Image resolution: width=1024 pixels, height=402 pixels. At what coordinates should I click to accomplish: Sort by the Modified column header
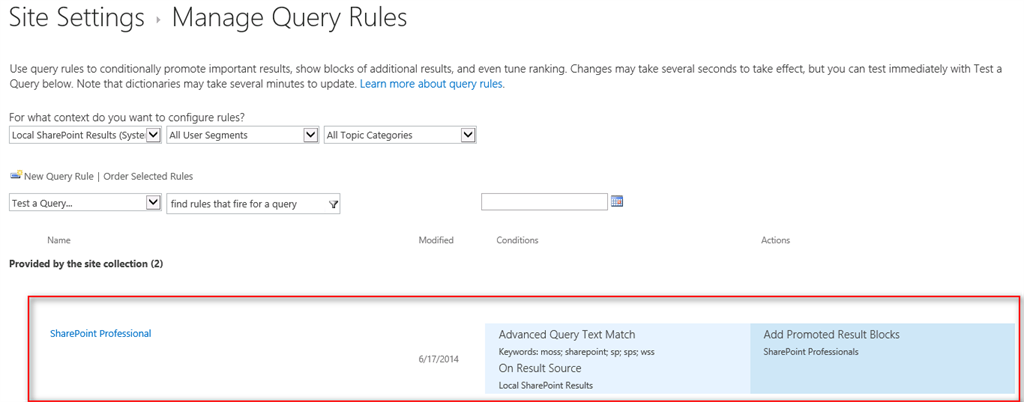435,240
